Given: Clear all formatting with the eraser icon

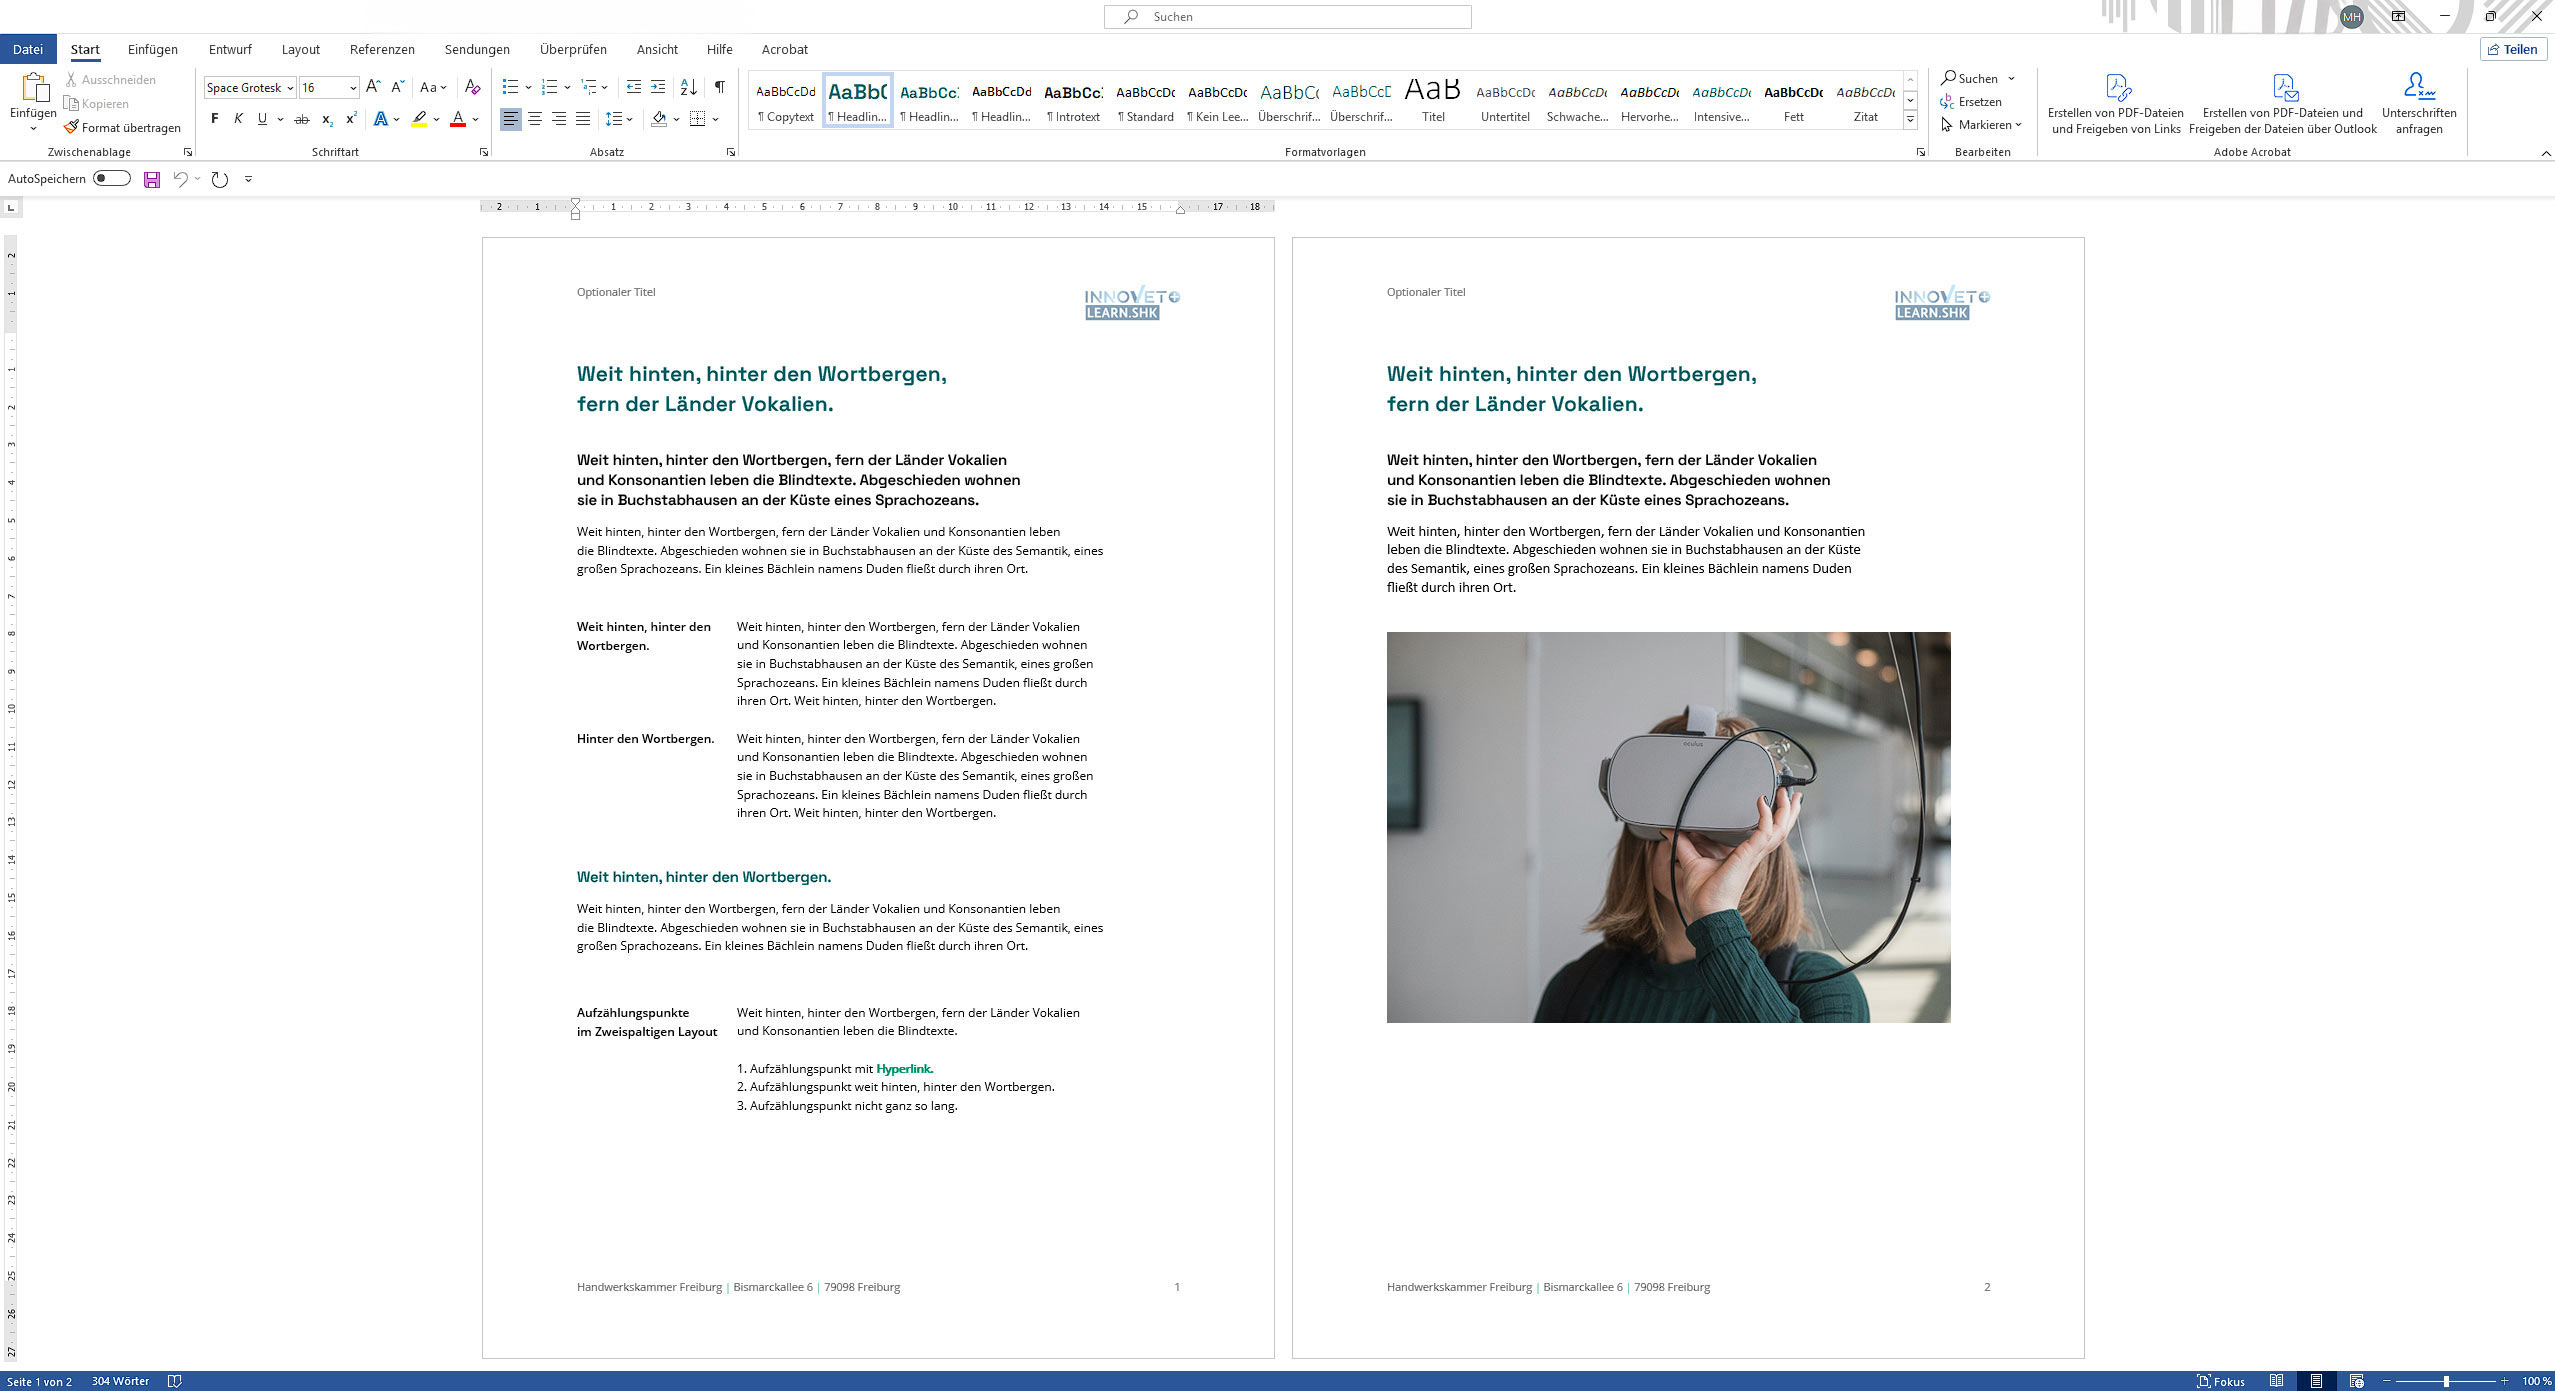Looking at the screenshot, I should click(473, 87).
